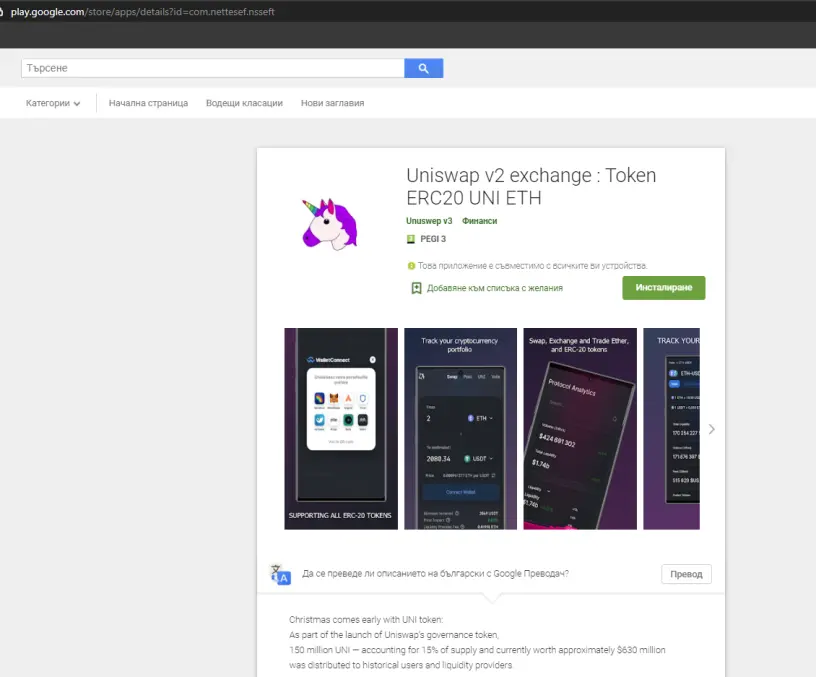
Task: Click the Google Translate icon
Action: pyautogui.click(x=281, y=575)
